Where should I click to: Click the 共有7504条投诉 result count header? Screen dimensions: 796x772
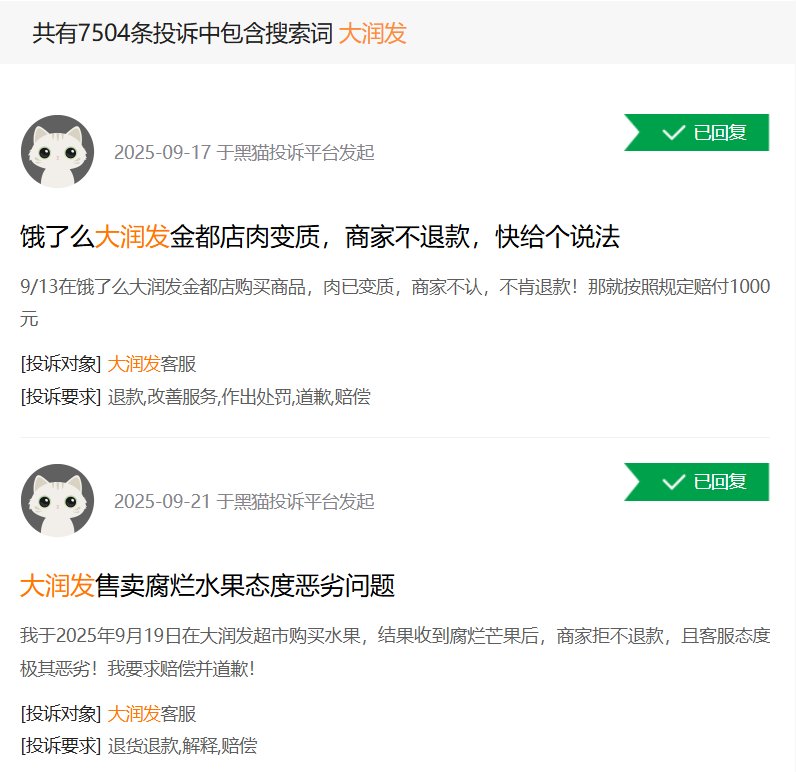pyautogui.click(x=183, y=33)
